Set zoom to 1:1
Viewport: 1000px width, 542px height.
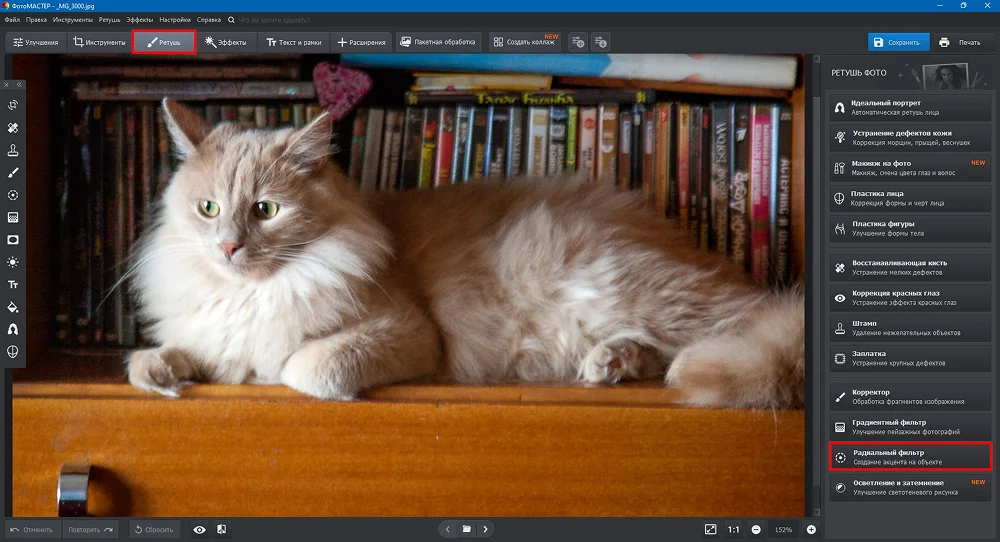734,529
